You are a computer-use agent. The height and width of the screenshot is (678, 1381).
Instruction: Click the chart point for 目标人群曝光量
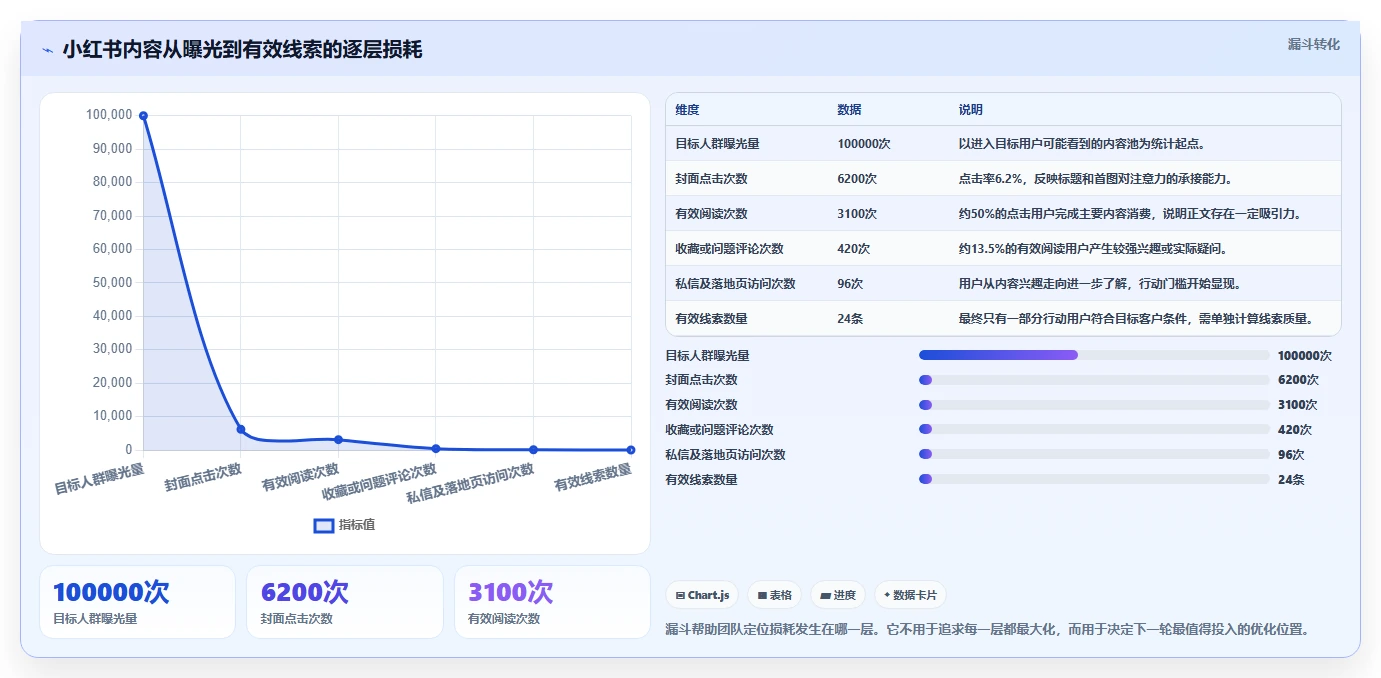coord(143,116)
